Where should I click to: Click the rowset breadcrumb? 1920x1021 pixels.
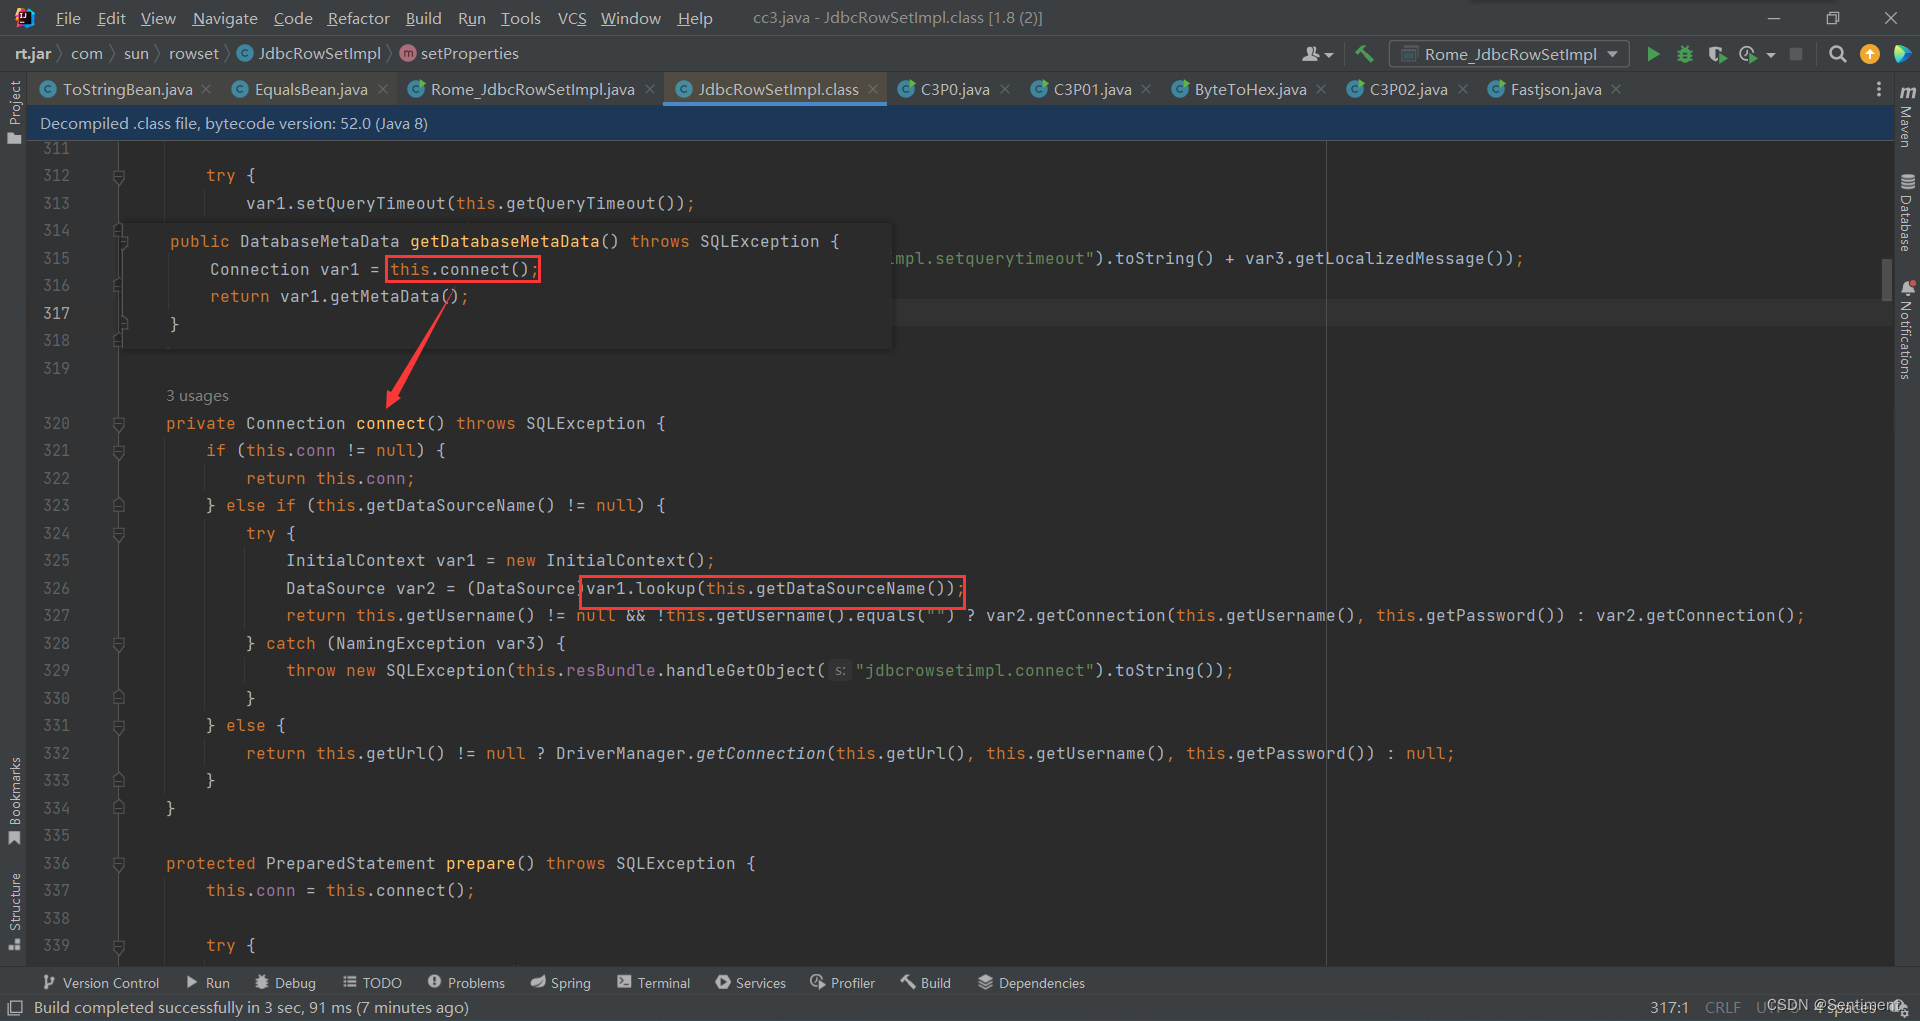(x=193, y=54)
